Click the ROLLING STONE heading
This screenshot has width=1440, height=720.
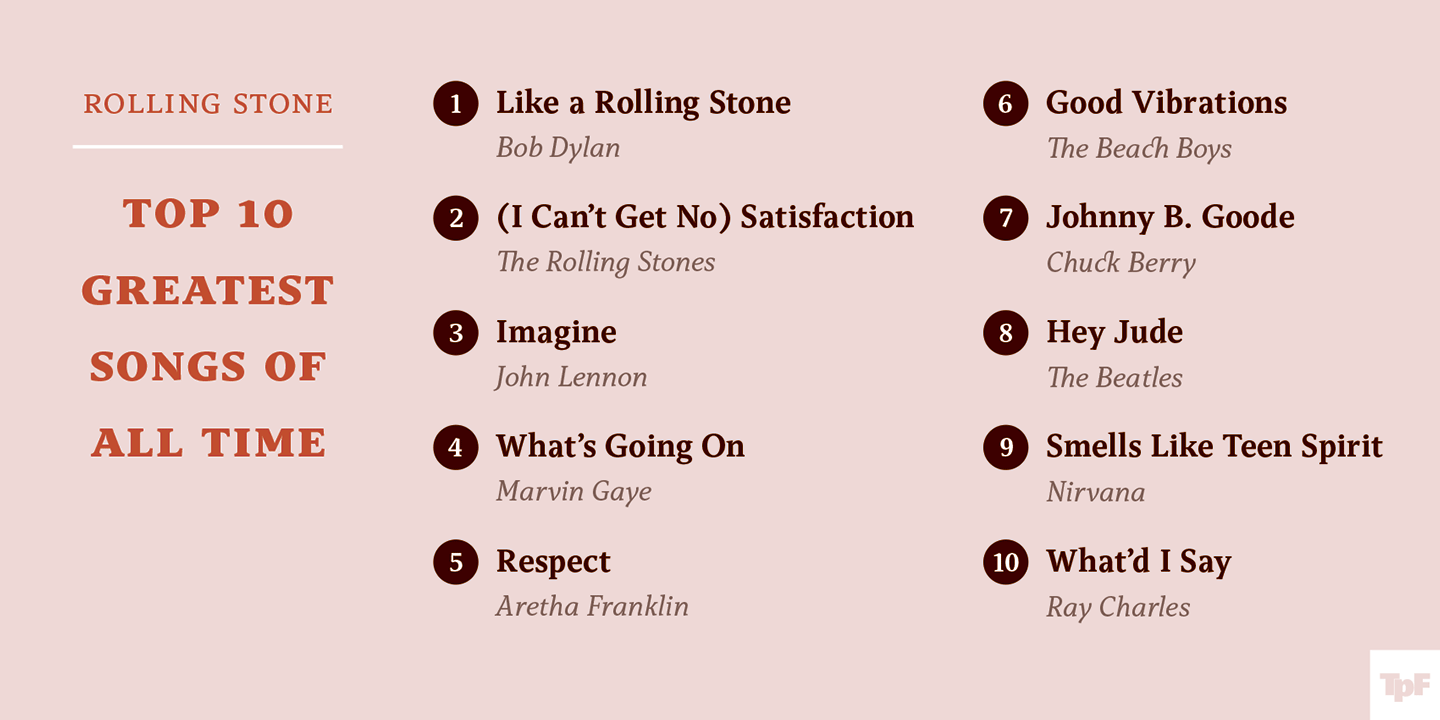point(208,104)
